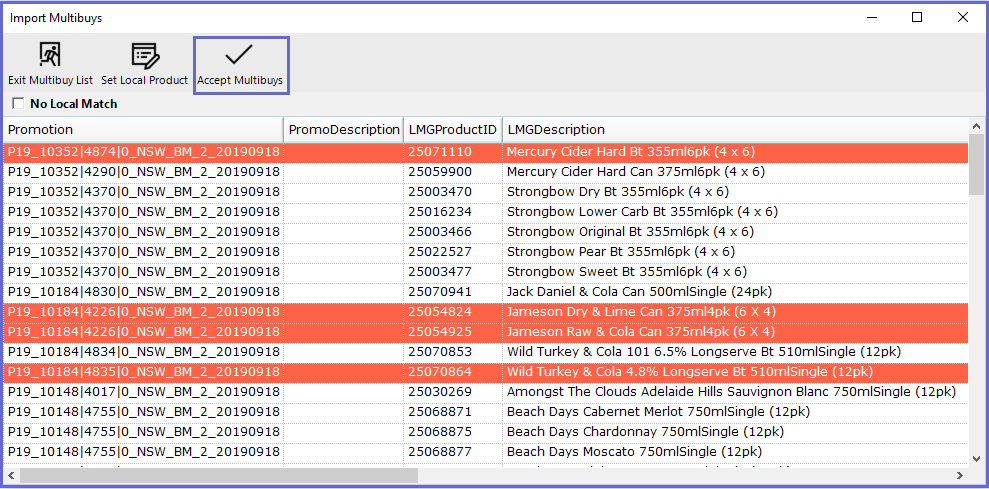Select the Beach Days Cabernet Merlot row
Screen dimensions: 989x489
click(x=486, y=412)
